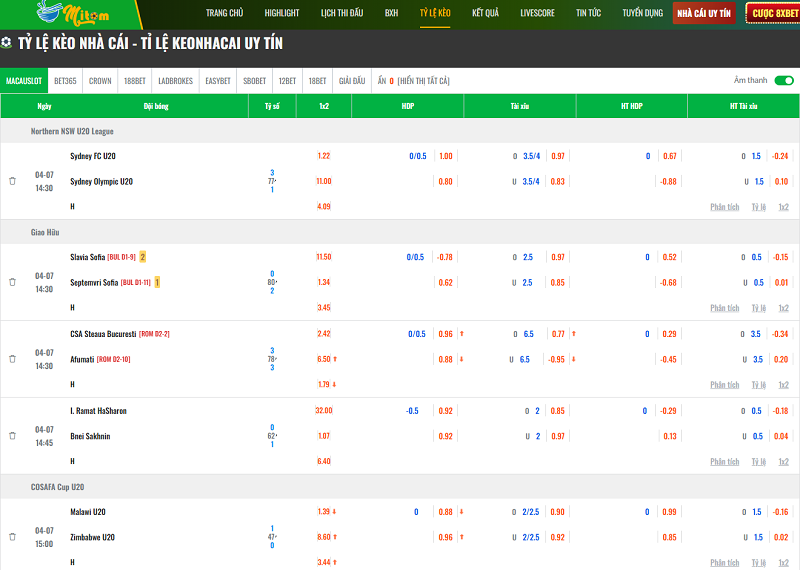Select 18BET bookmaker tab
Image resolution: width=800 pixels, height=570 pixels.
pyautogui.click(x=317, y=81)
